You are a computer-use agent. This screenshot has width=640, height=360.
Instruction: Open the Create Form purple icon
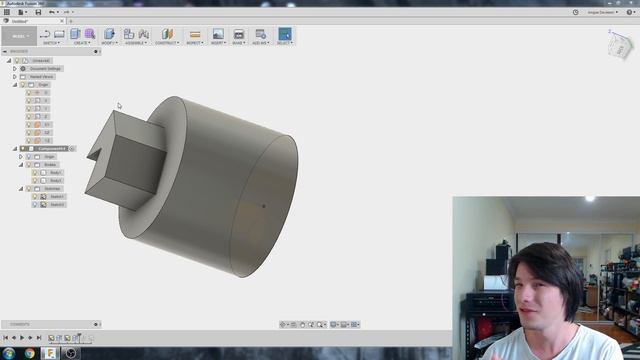click(90, 34)
